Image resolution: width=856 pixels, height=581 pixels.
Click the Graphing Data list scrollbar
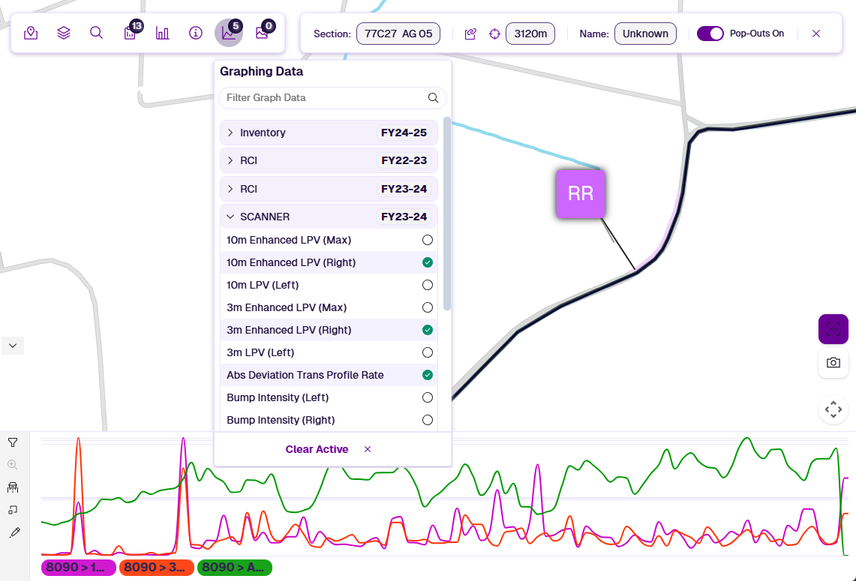447,214
